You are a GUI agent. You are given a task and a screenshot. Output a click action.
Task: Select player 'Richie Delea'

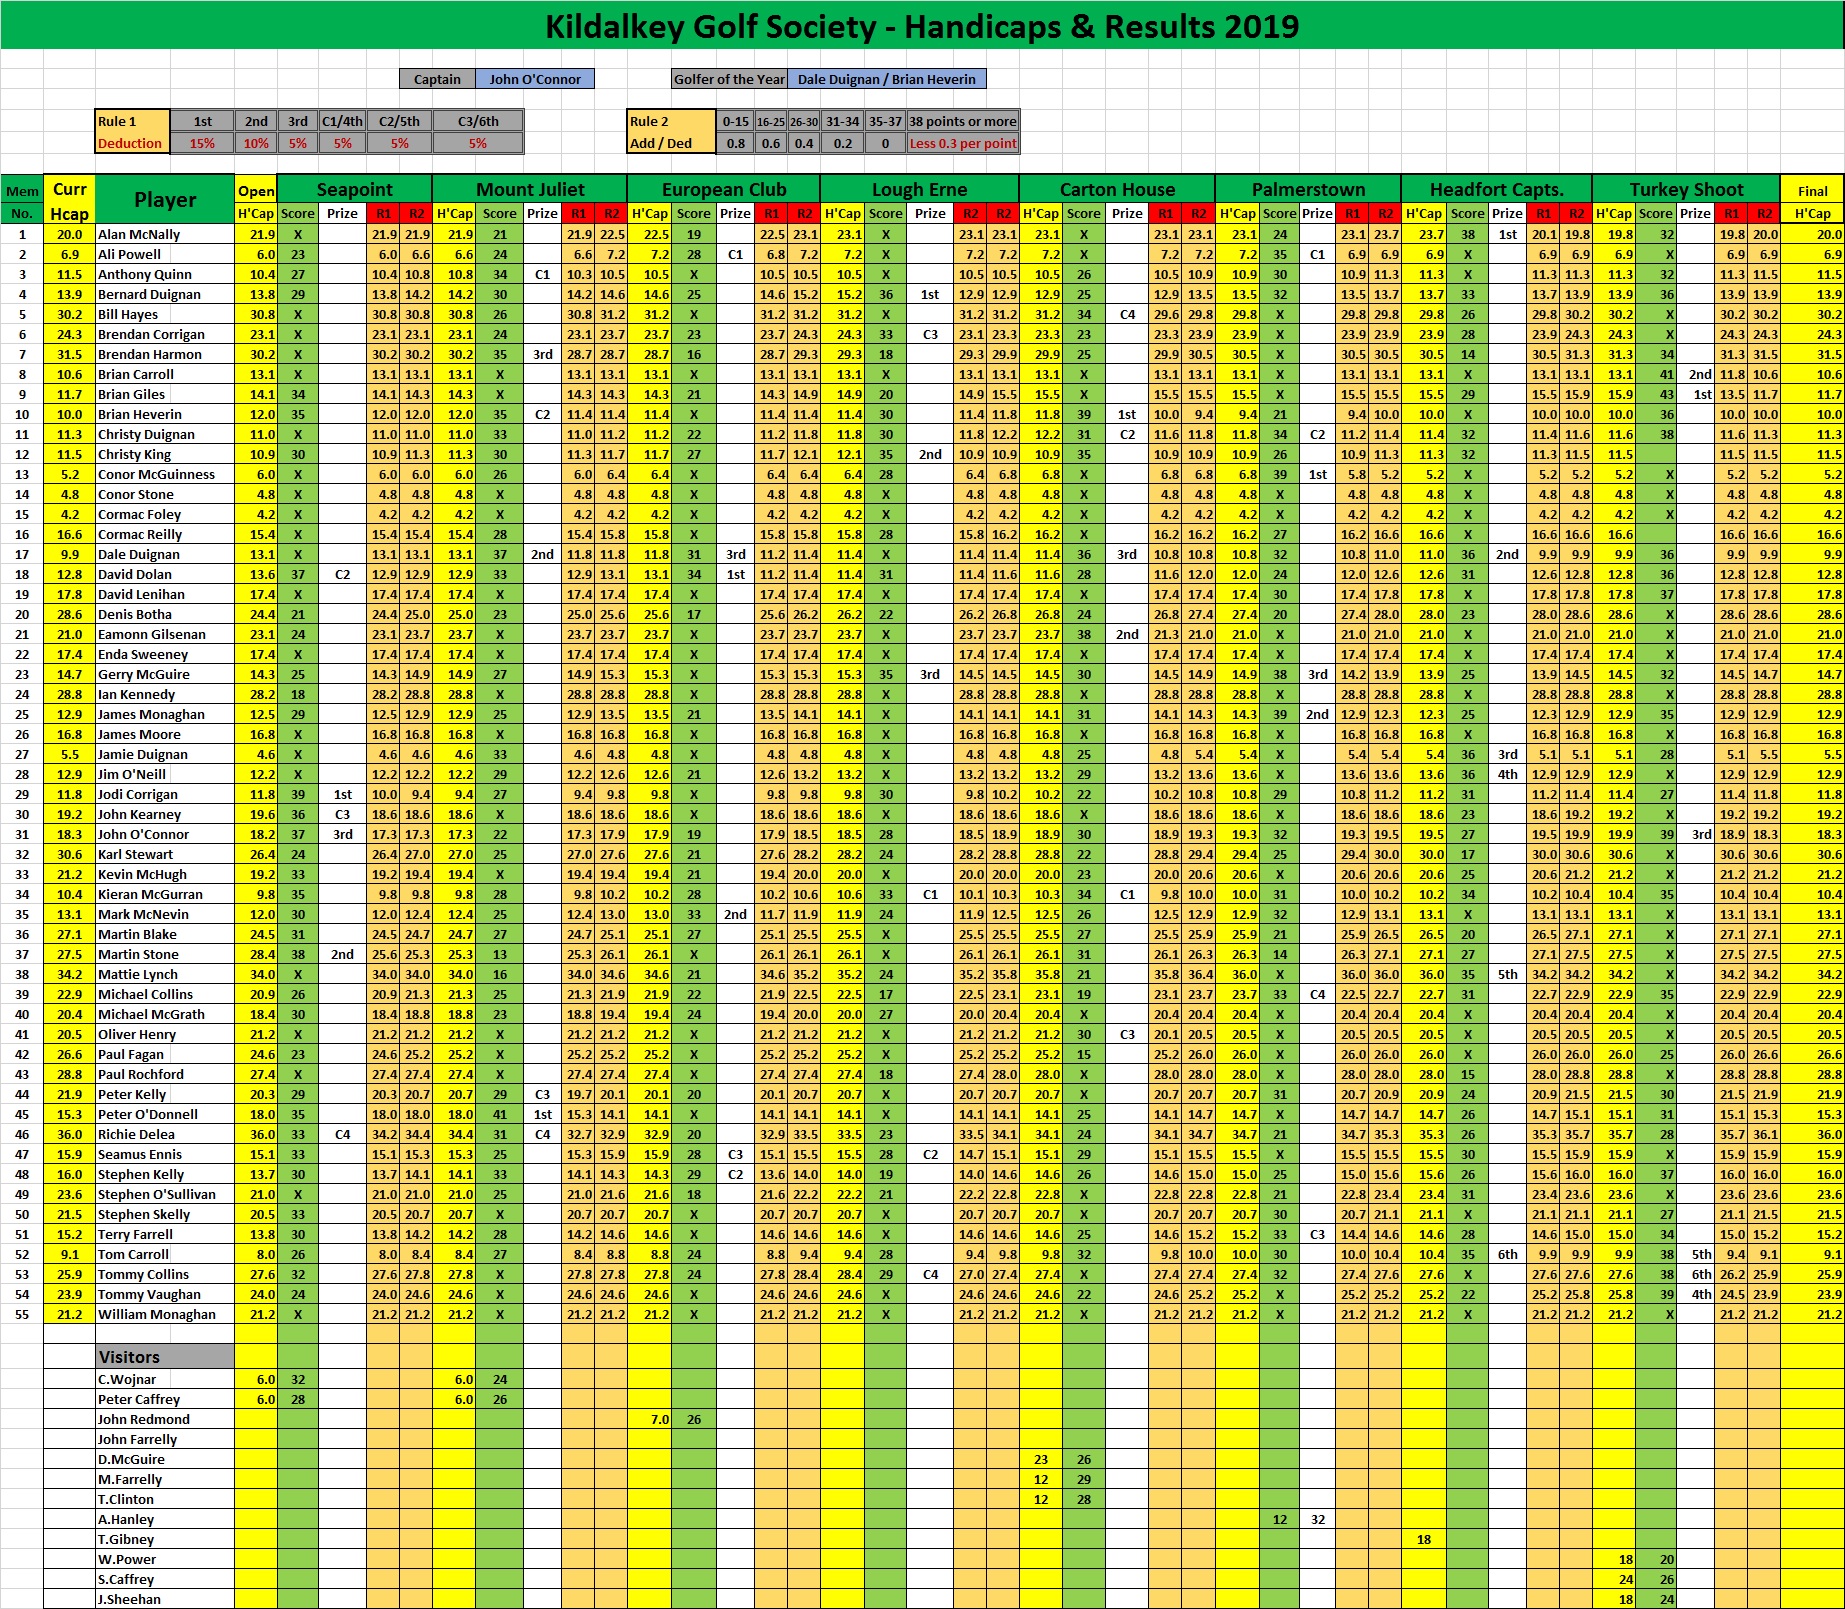click(x=165, y=1134)
